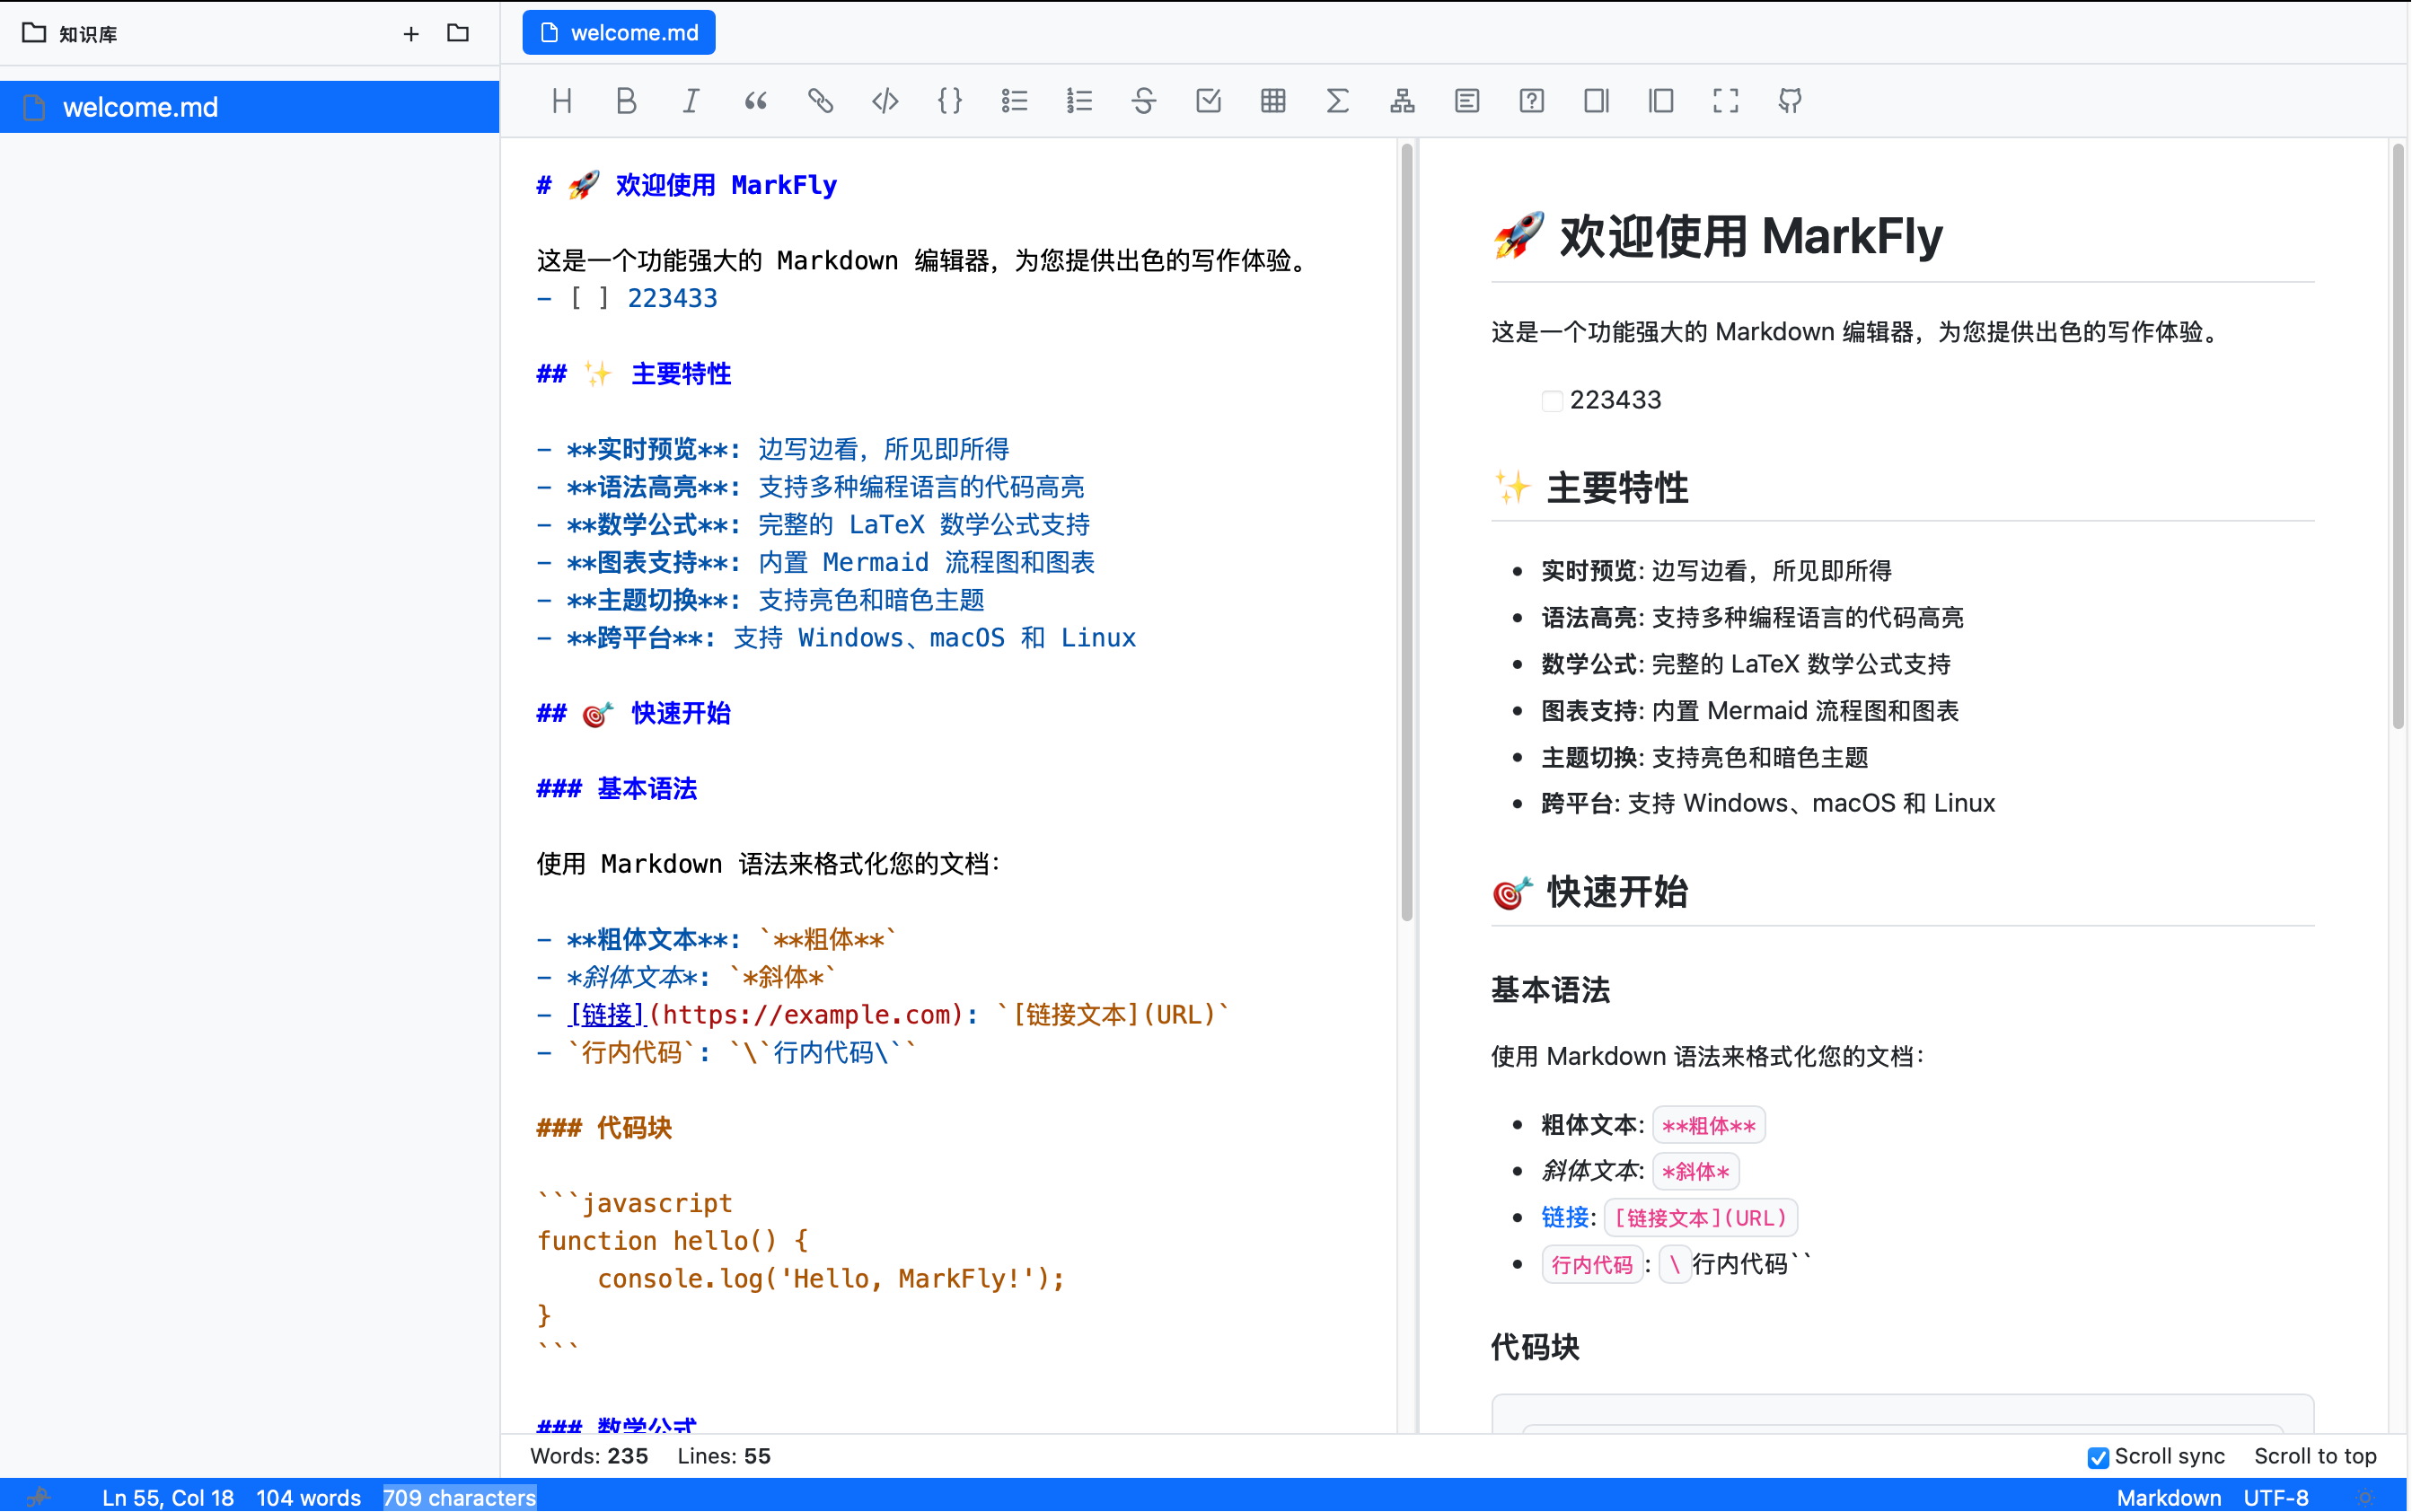This screenshot has width=2412, height=1512.
Task: Toggle the theme sun icon in the status bar
Action: (2365, 1497)
